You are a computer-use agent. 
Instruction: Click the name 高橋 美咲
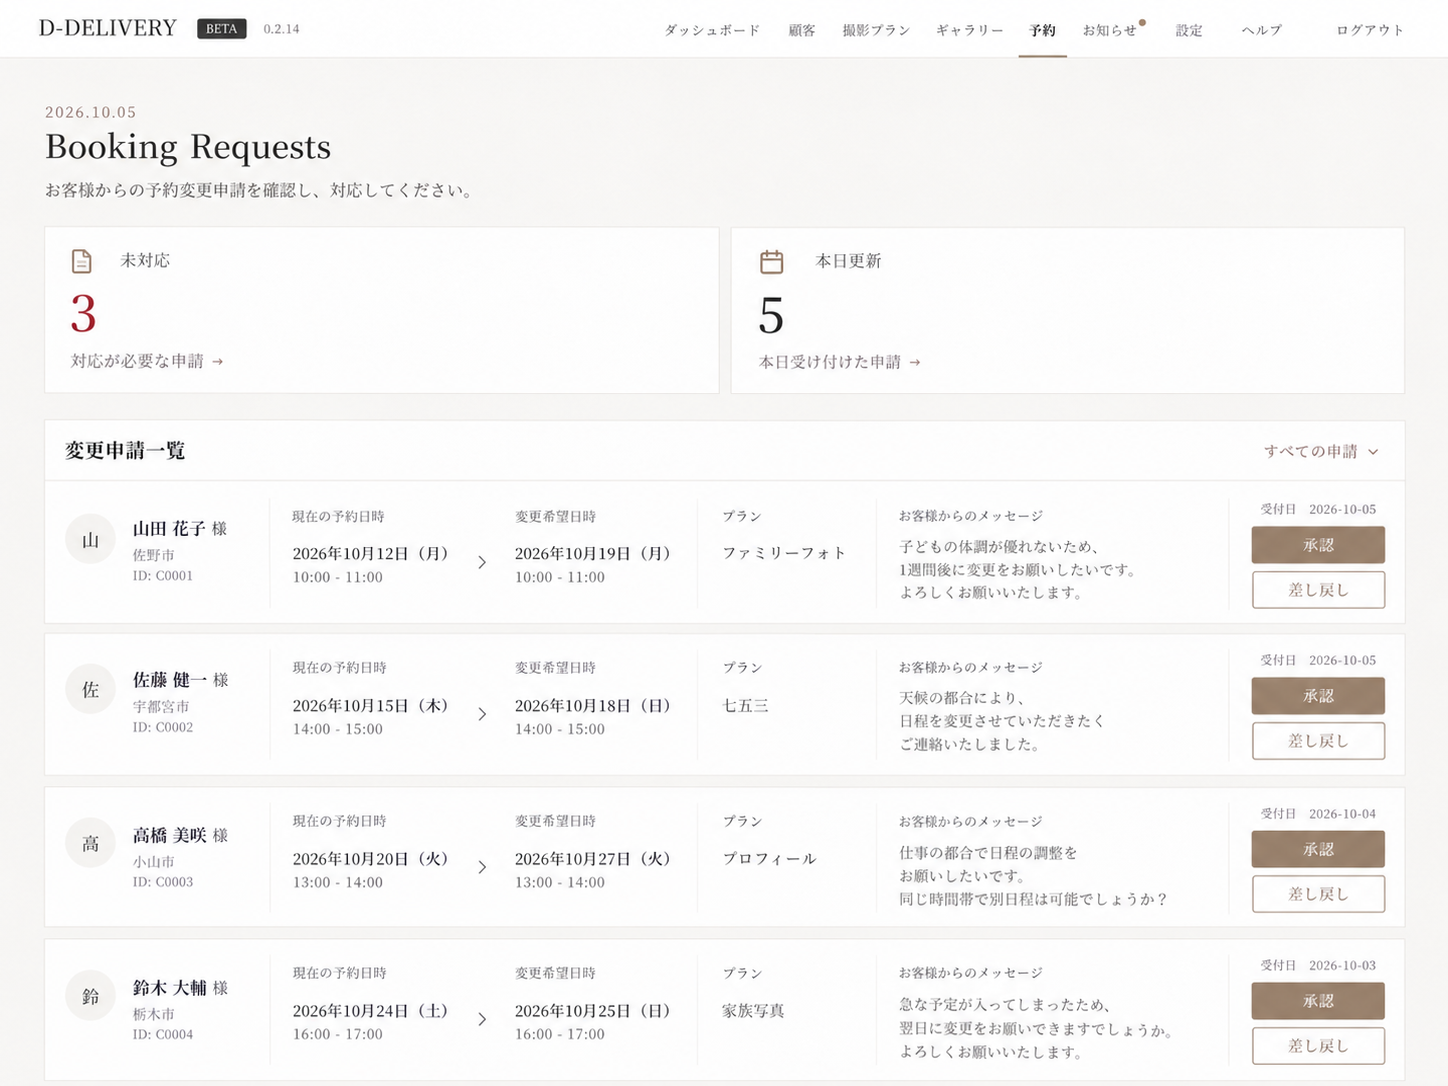point(169,835)
